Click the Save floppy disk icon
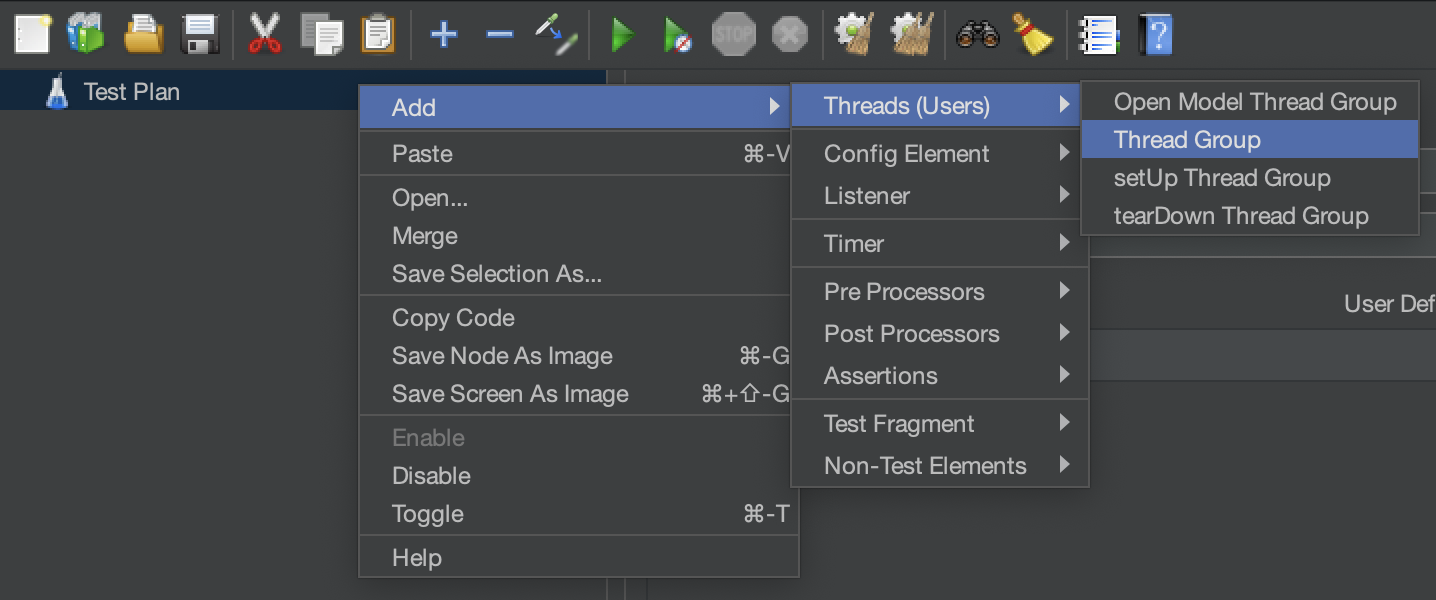 click(x=200, y=35)
